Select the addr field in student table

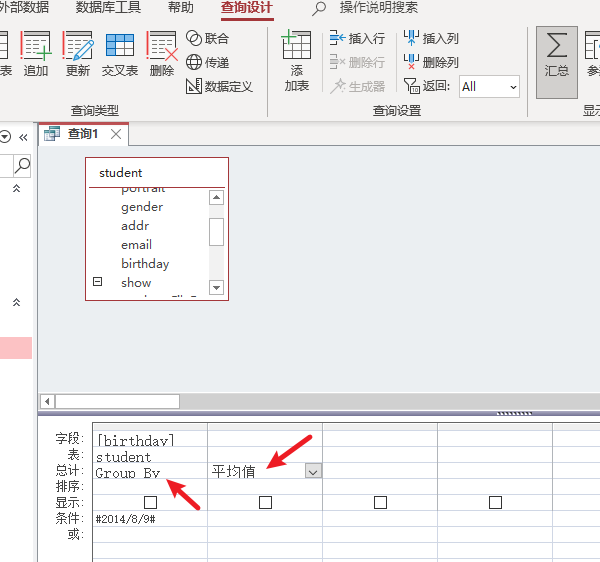(135, 226)
